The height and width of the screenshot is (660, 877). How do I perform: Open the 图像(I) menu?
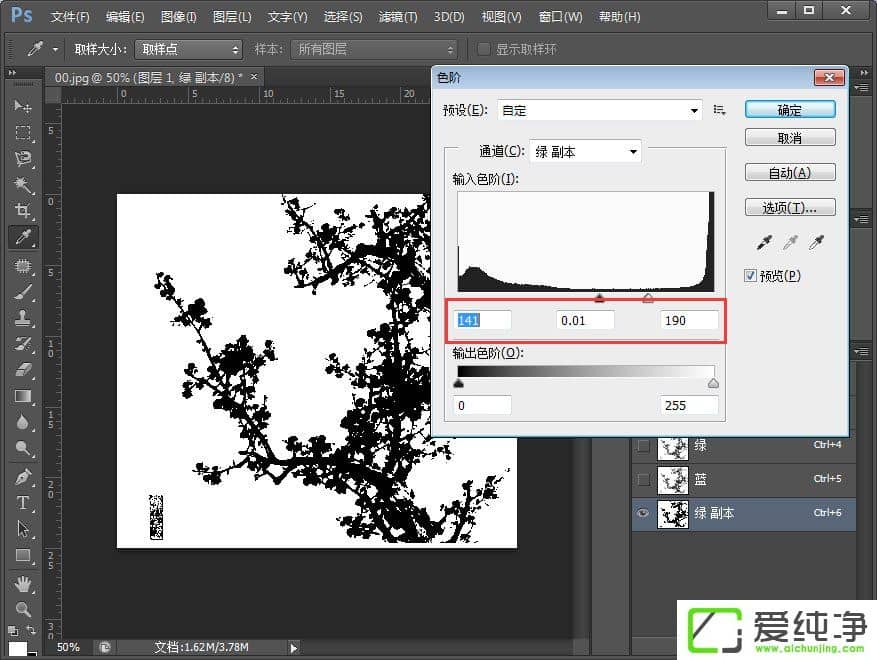(x=178, y=17)
